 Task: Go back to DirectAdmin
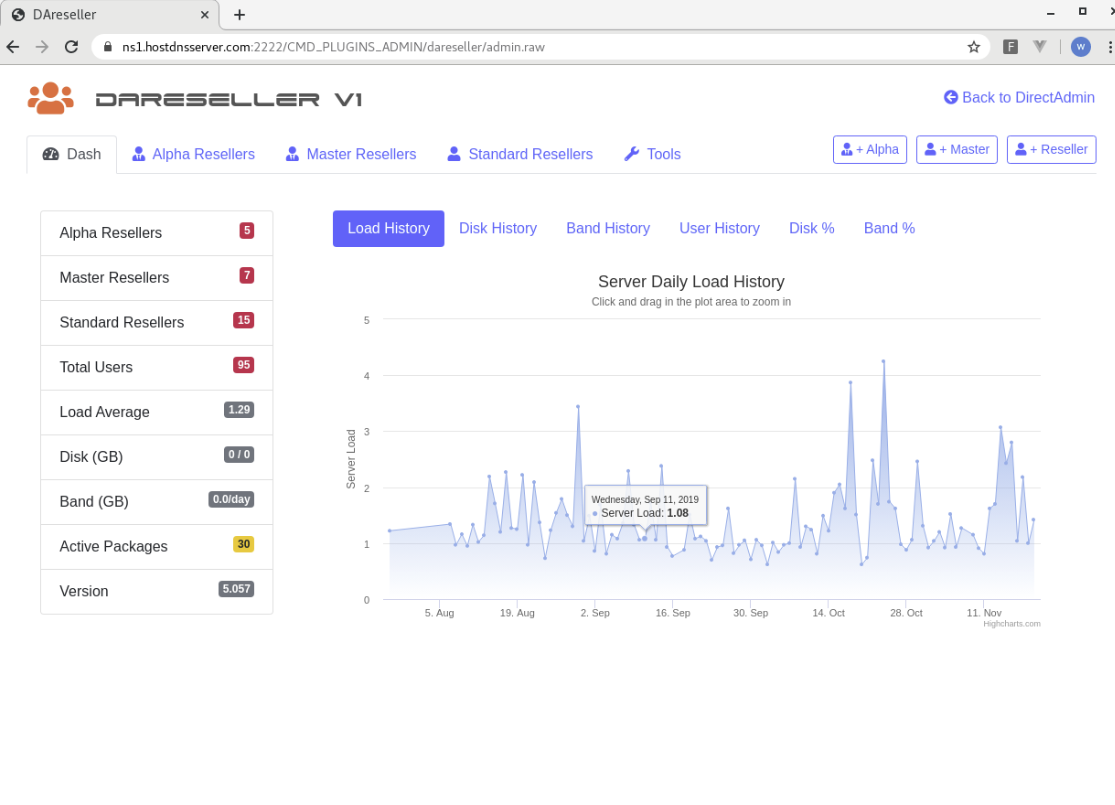point(1019,97)
